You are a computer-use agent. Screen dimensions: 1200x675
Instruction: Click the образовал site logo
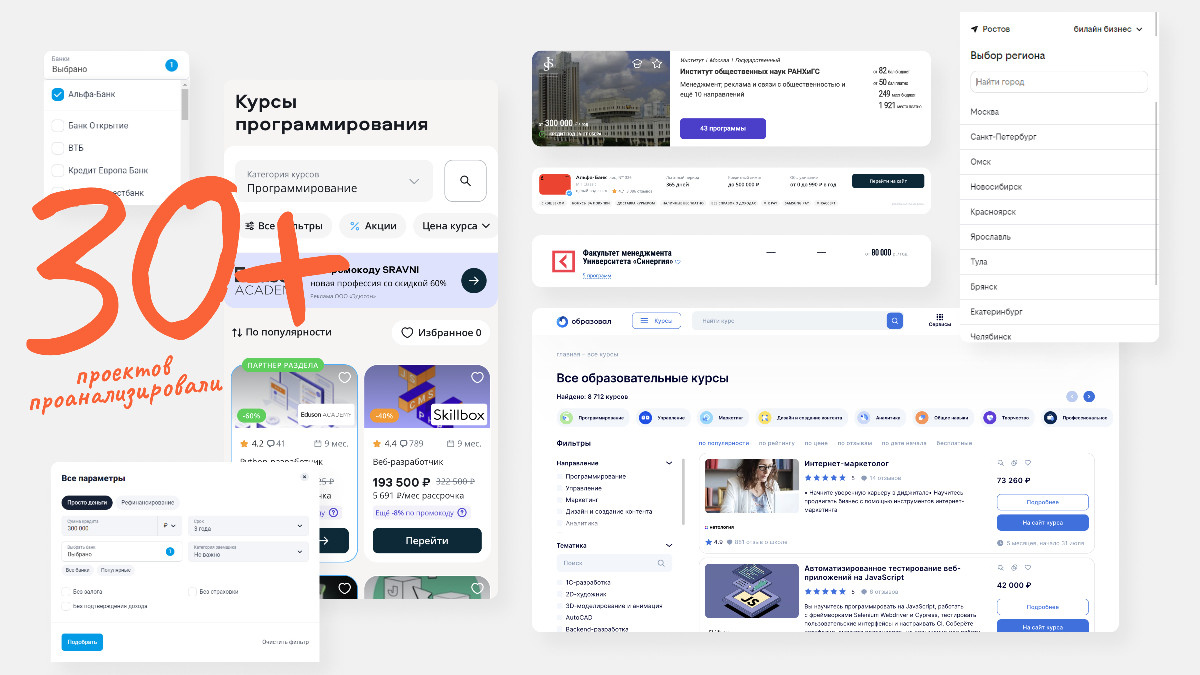pos(584,321)
